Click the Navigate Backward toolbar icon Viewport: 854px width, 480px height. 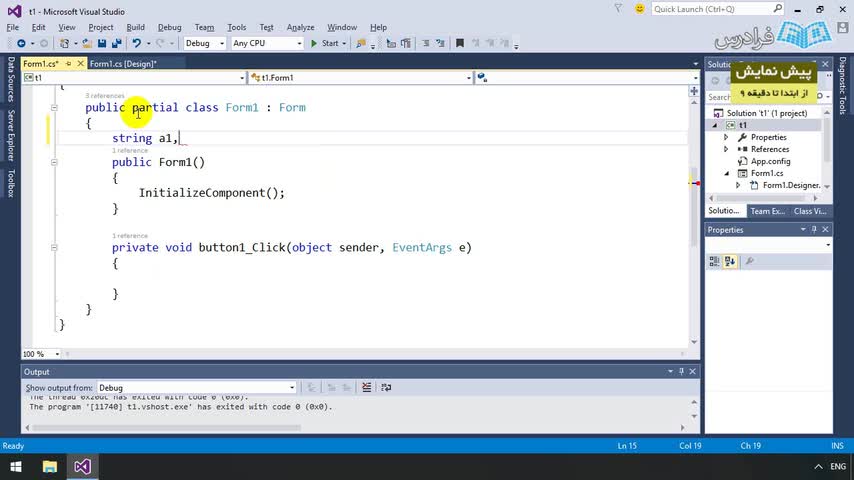point(21,43)
